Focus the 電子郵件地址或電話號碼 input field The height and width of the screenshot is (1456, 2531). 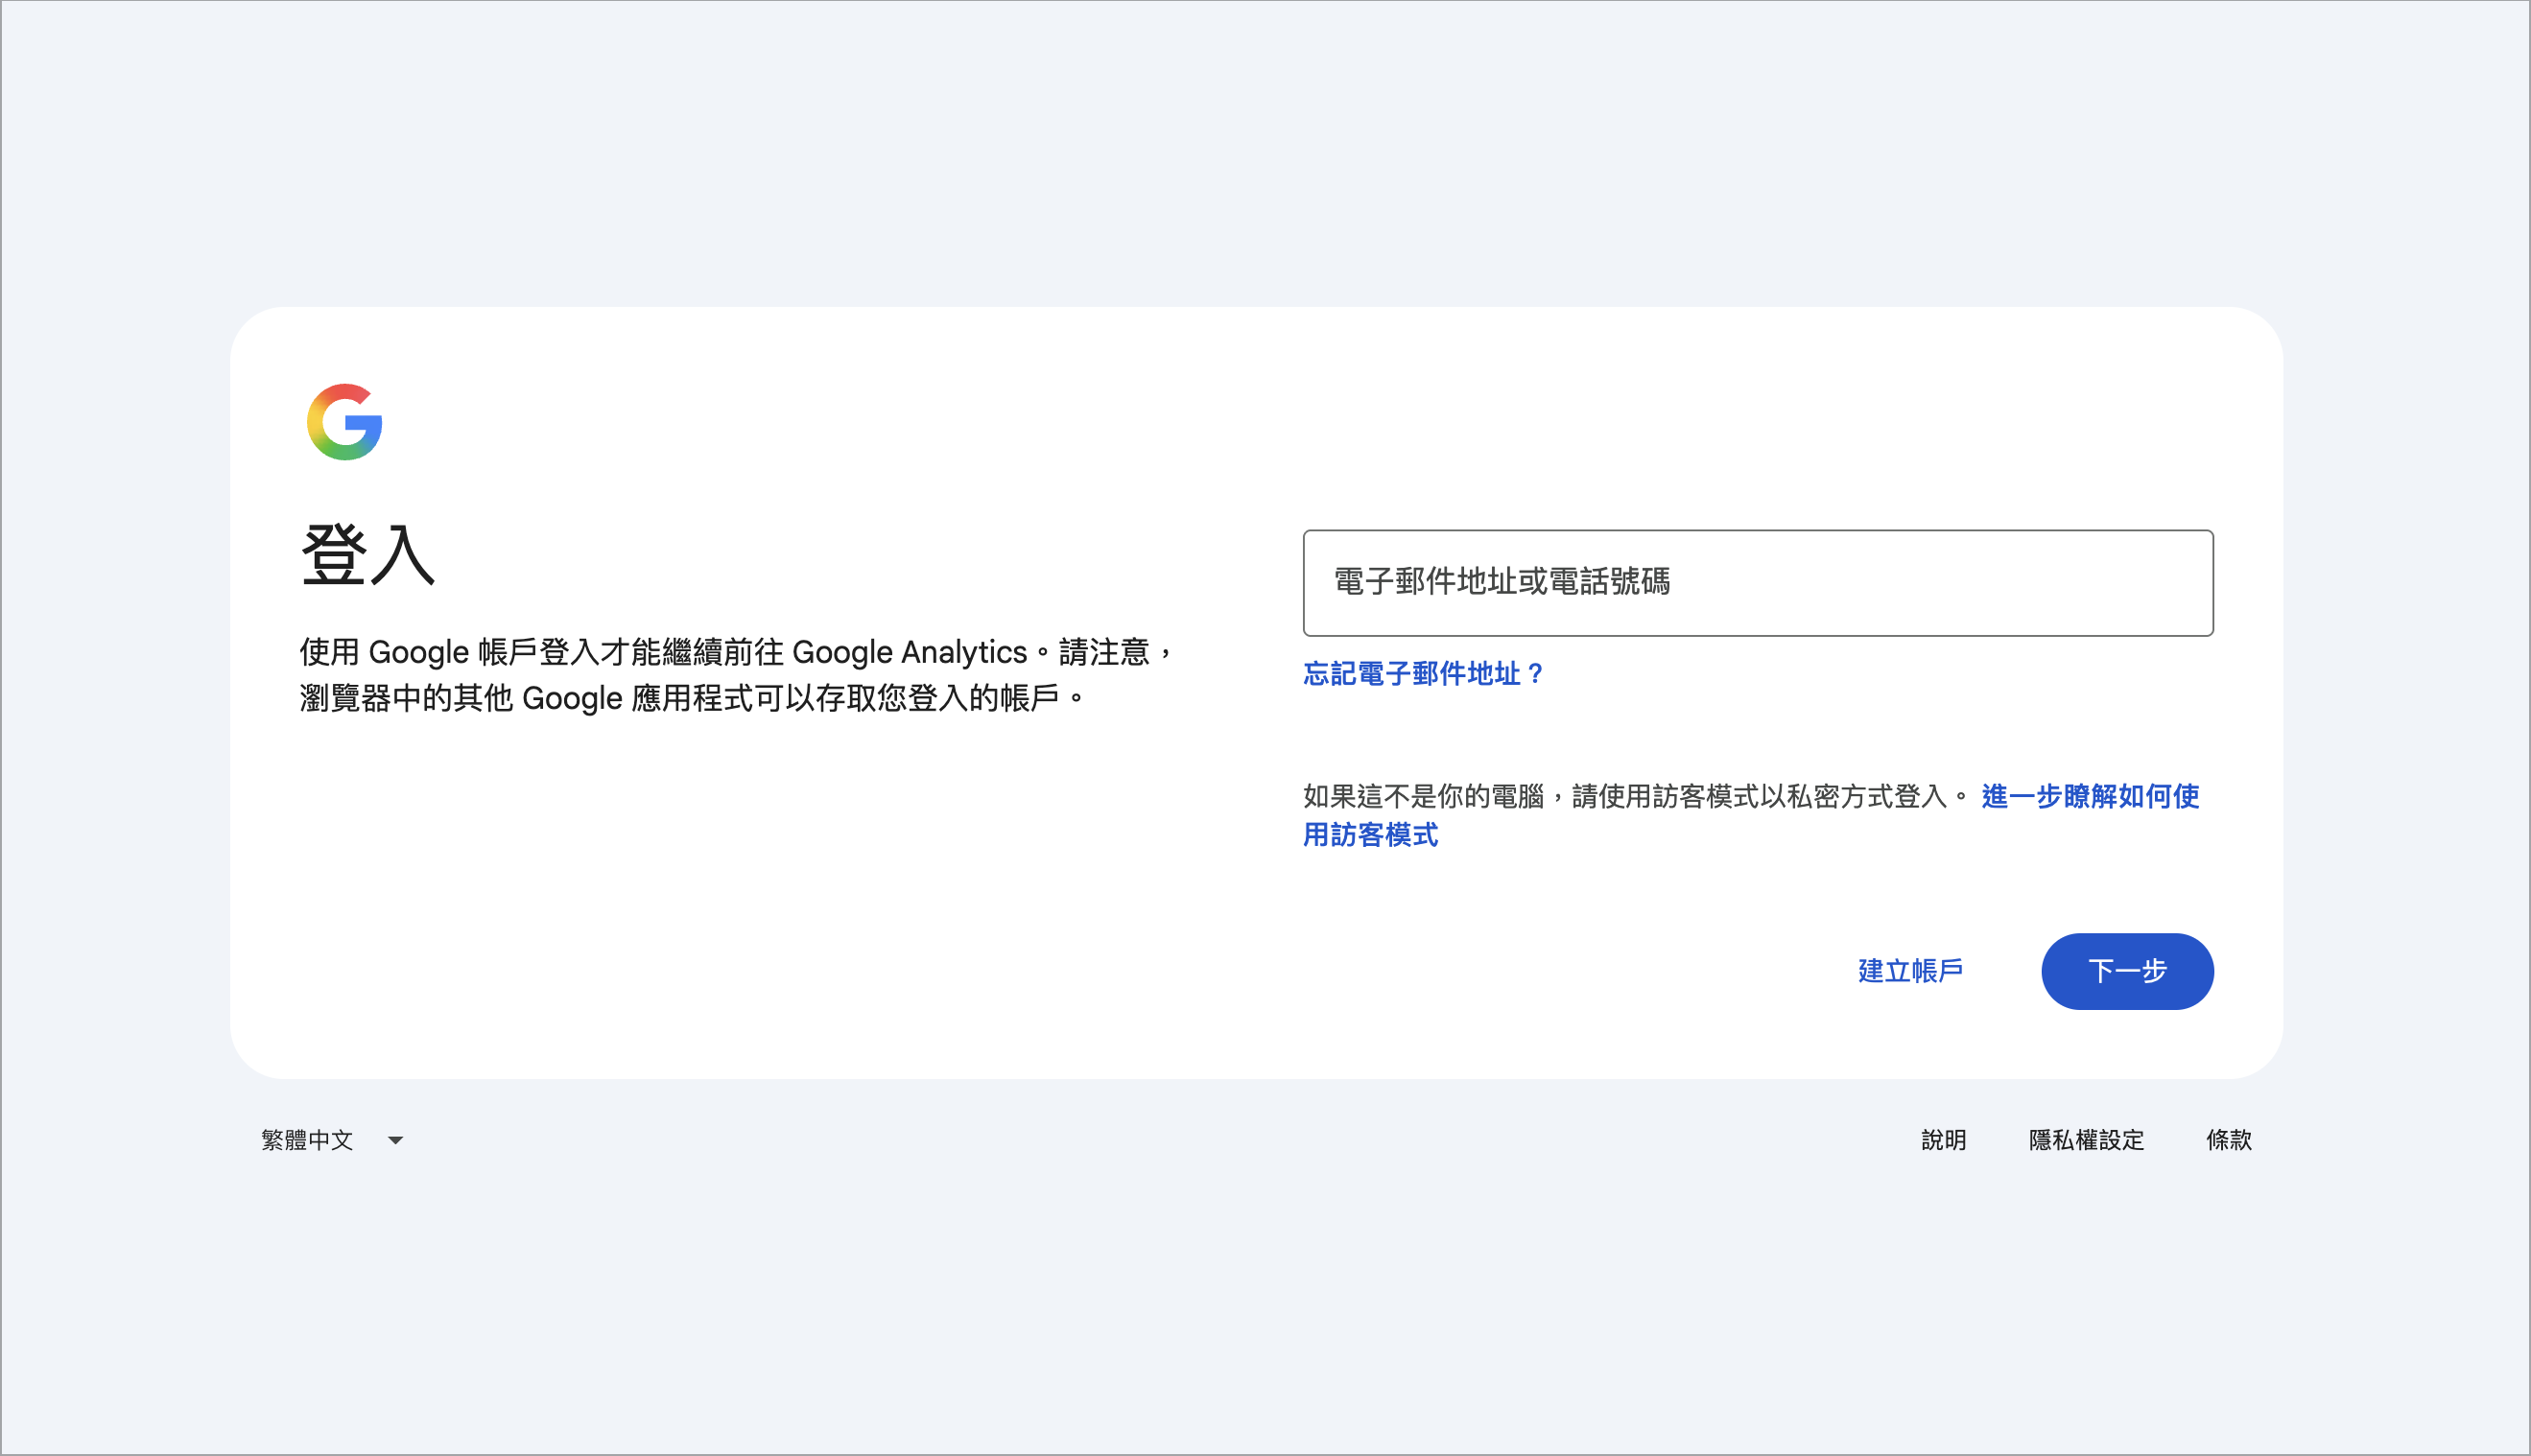(x=1757, y=583)
